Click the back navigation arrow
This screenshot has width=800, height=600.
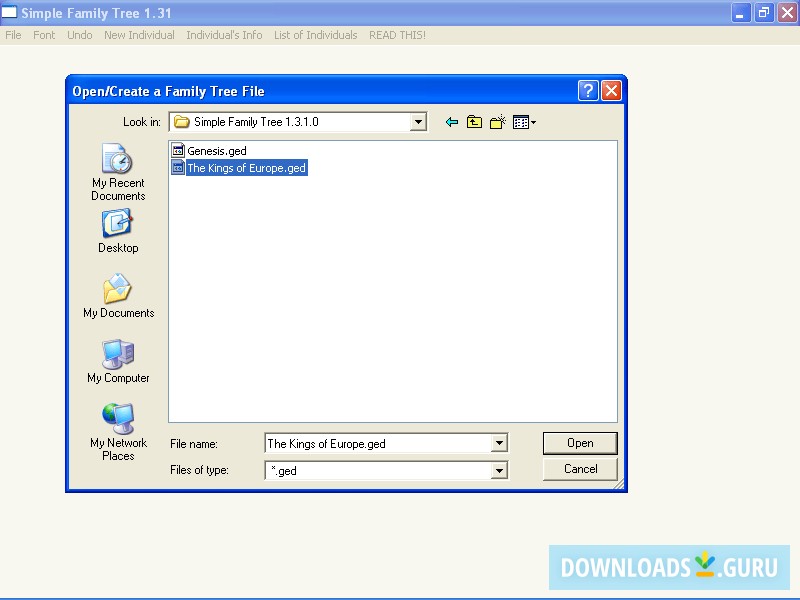coord(451,121)
